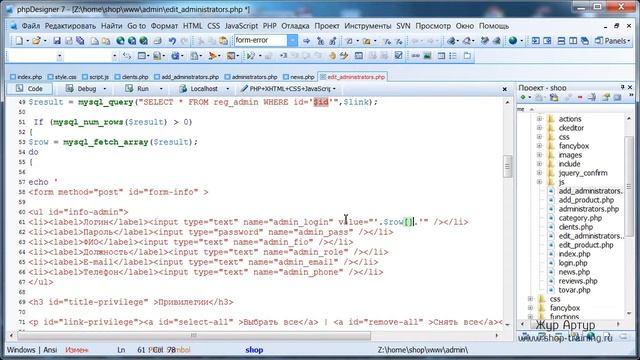Open the first empty combo box dropdown
The height and width of the screenshot is (360, 640).
[60, 56]
